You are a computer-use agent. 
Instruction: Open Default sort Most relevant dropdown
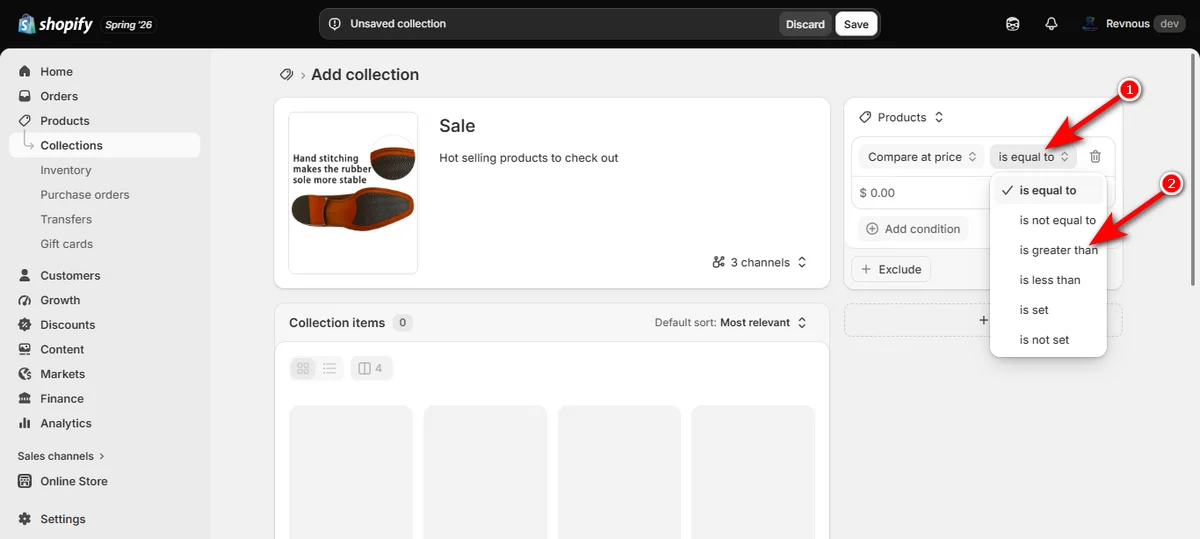[730, 323]
